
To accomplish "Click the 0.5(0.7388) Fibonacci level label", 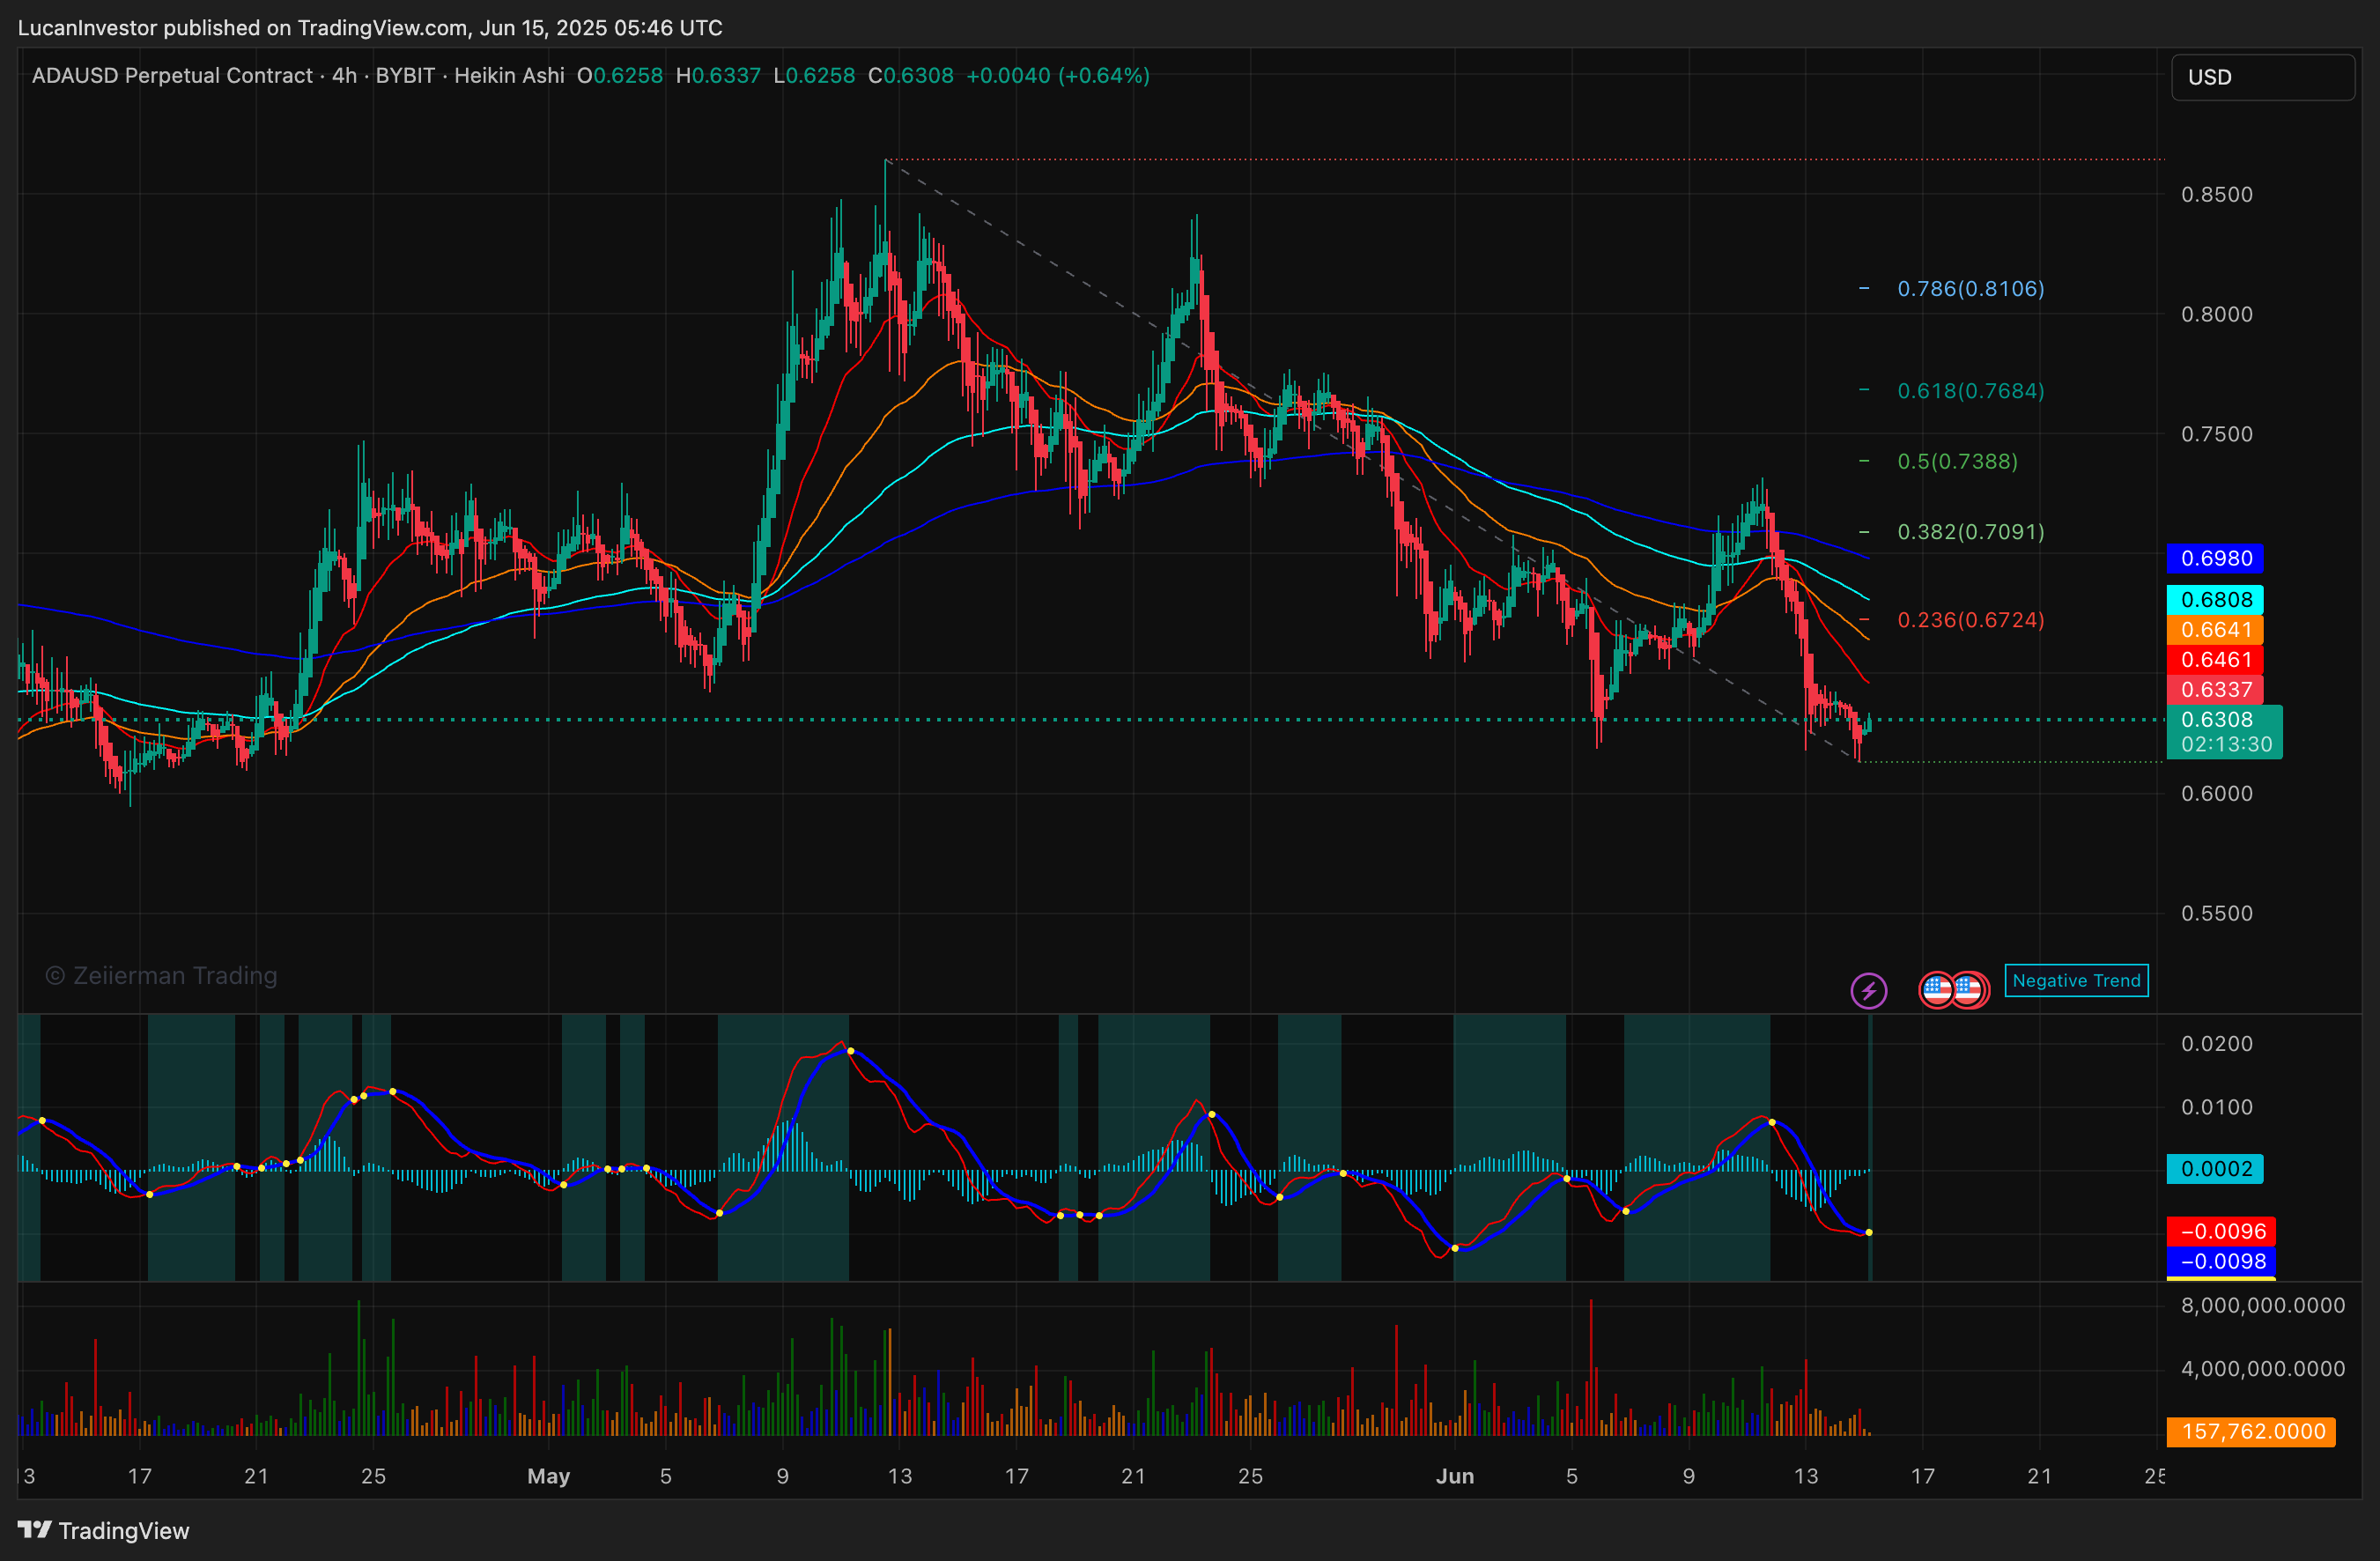I will point(1957,461).
